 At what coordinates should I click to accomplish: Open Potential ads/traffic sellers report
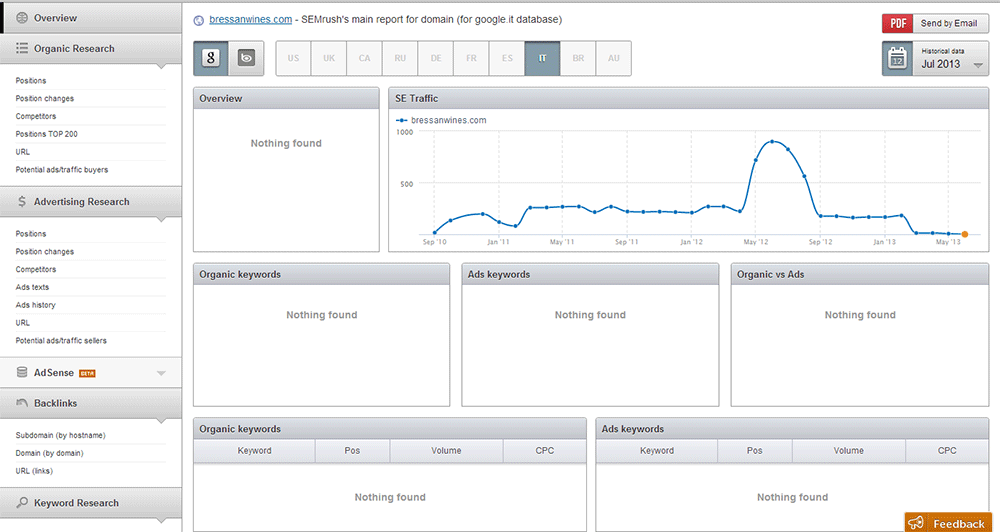[61, 341]
